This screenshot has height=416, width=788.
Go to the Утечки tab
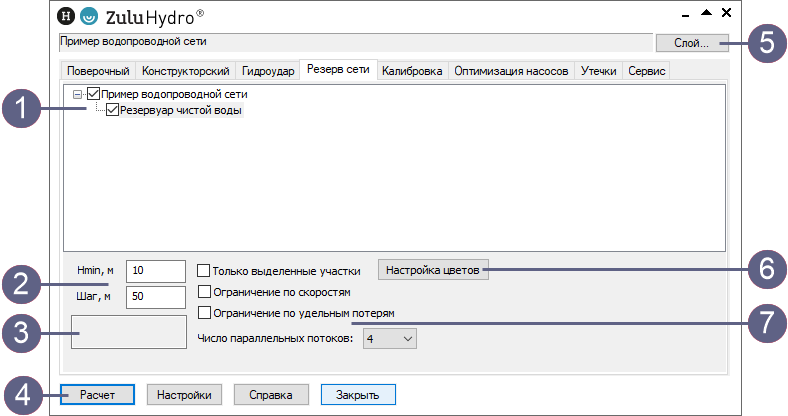pos(598,72)
